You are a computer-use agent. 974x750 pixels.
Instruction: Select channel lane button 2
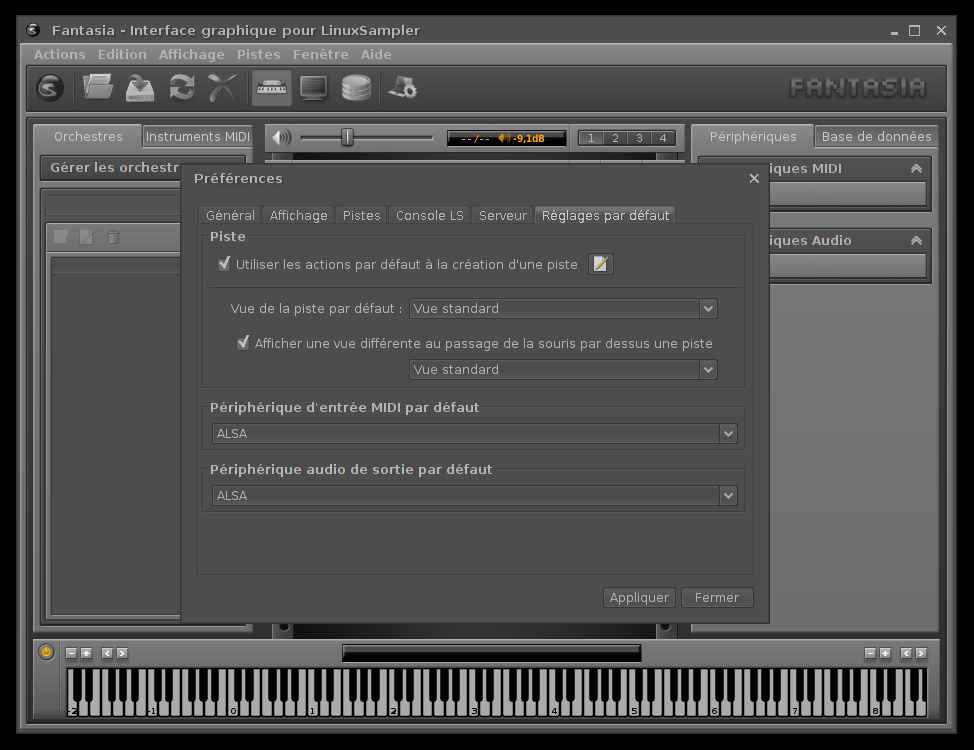[x=615, y=138]
